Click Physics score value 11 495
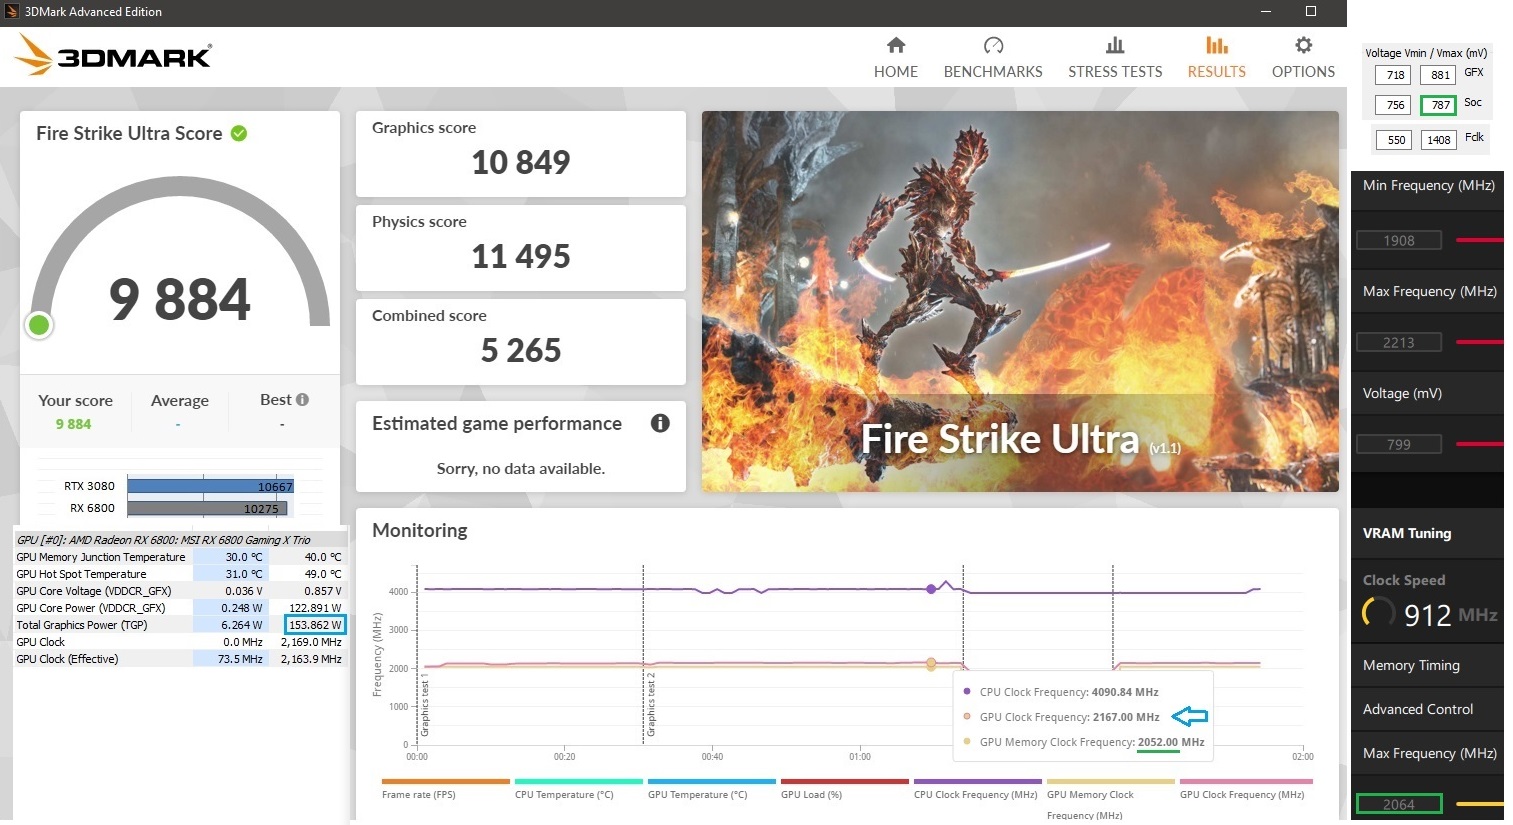1513x825 pixels. click(520, 256)
